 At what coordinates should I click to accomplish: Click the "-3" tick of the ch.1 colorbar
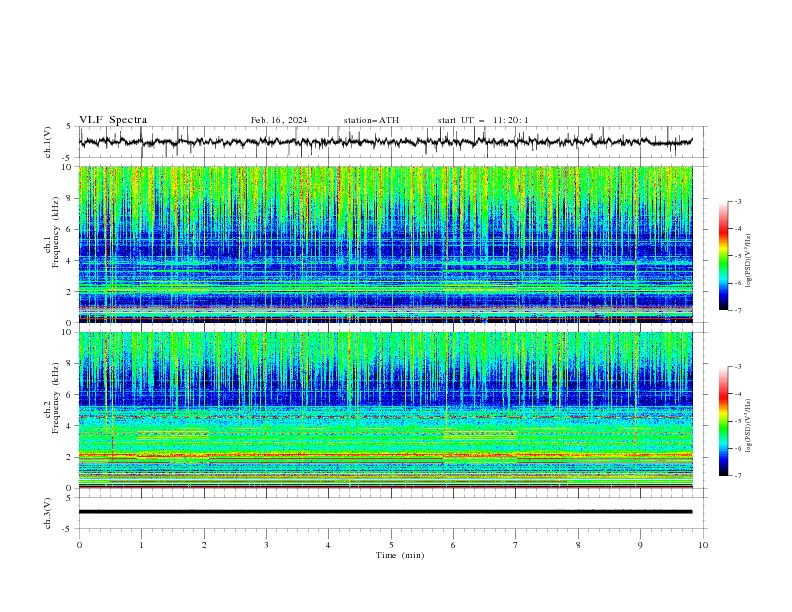pyautogui.click(x=738, y=201)
